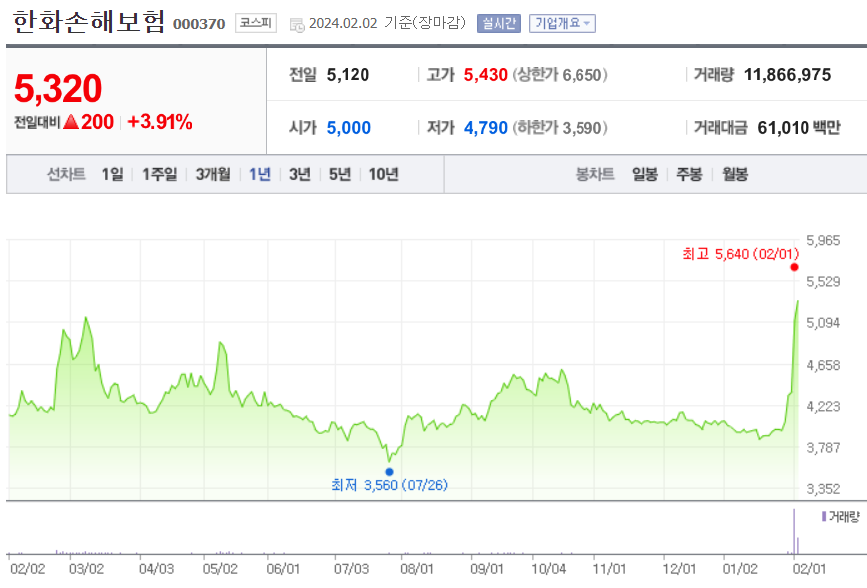The width and height of the screenshot is (867, 588).
Task: Open the 기업개요 dropdown
Action: coord(562,23)
